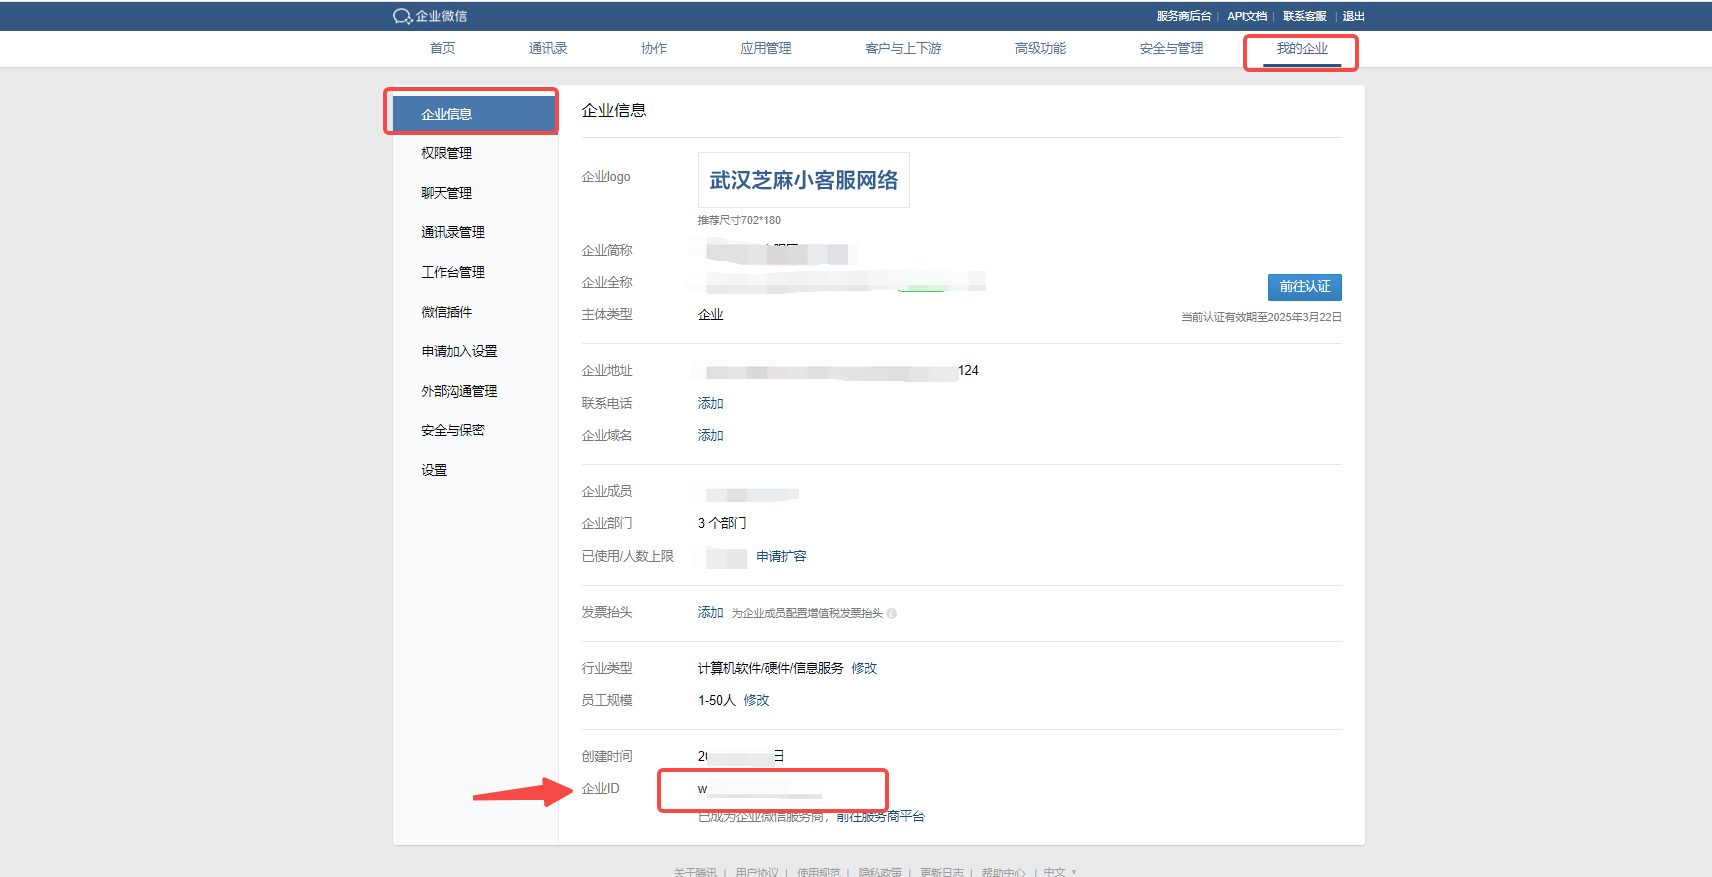
Task: Open the info icon beside 发票抬头 hint
Action: coord(892,614)
